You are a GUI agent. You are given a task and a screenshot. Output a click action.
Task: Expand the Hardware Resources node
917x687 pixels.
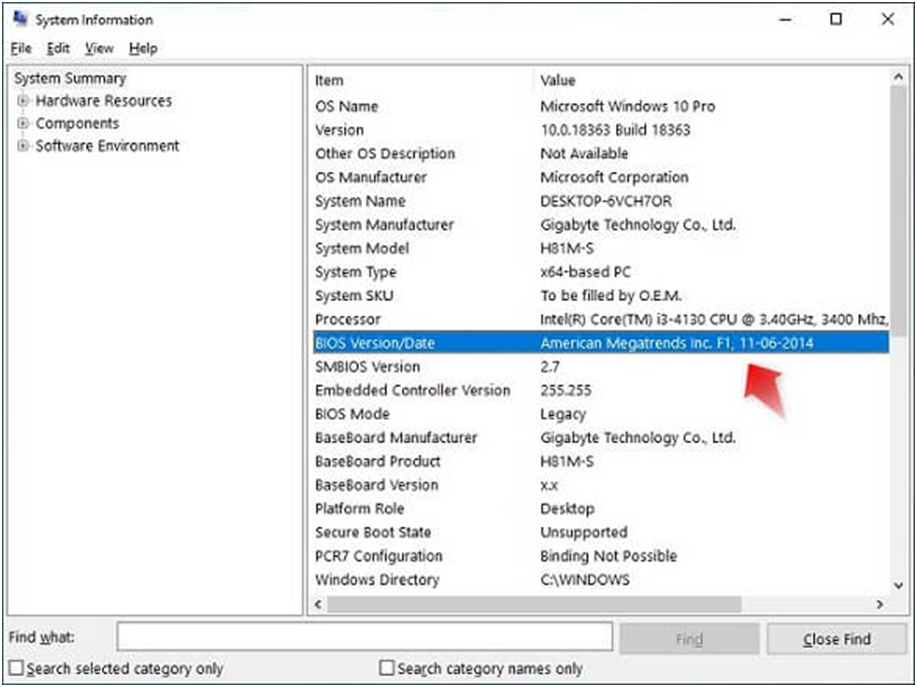point(23,101)
